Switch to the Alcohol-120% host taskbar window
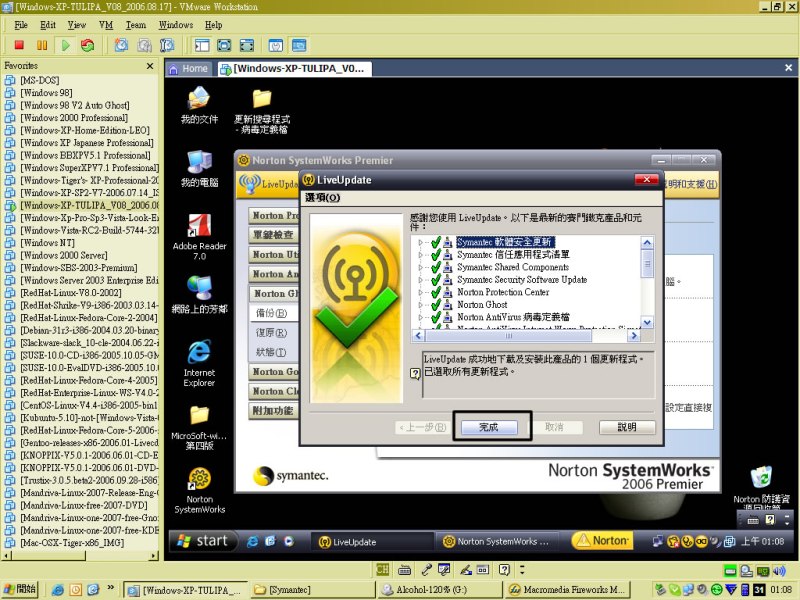Screen dimensions: 800x600 [440, 590]
